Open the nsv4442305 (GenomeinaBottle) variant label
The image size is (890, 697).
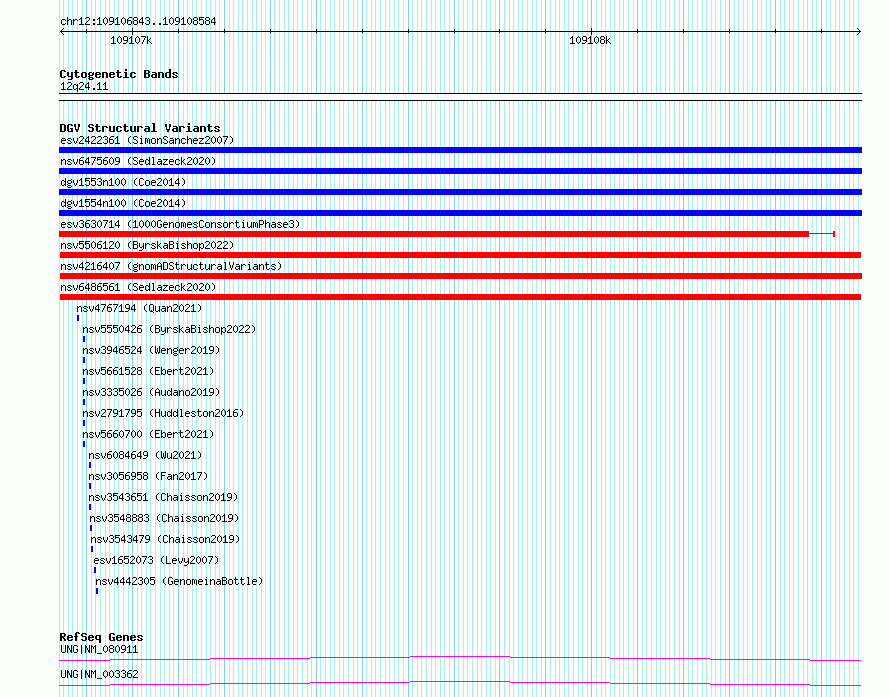179,581
